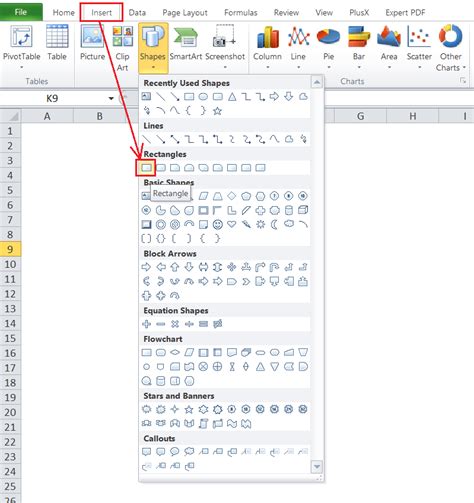
Task: Open the Screenshot dropdown
Action: pos(225,46)
